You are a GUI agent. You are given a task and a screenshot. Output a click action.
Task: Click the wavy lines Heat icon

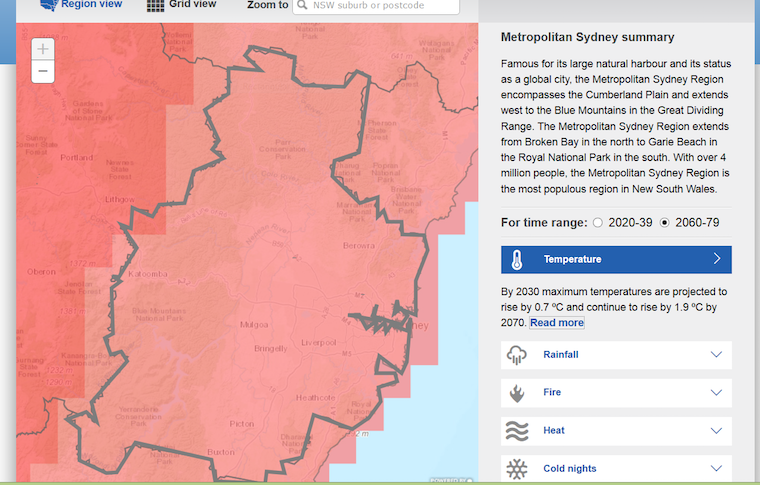click(x=517, y=431)
